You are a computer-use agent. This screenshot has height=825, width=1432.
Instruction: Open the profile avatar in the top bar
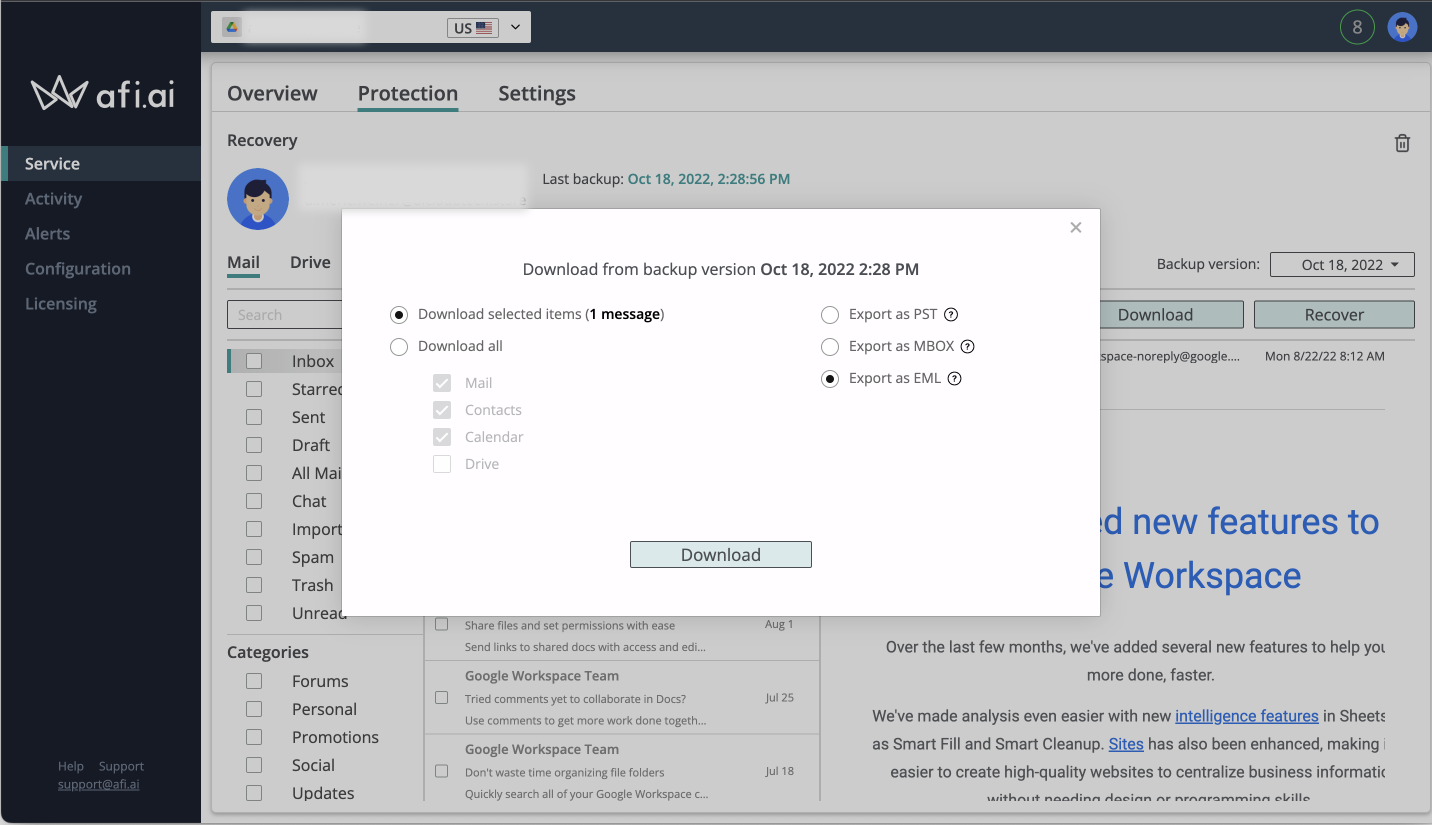[1403, 27]
